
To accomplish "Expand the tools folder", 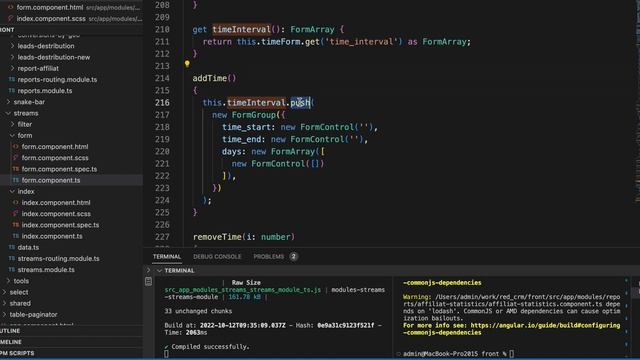I will click(21, 281).
